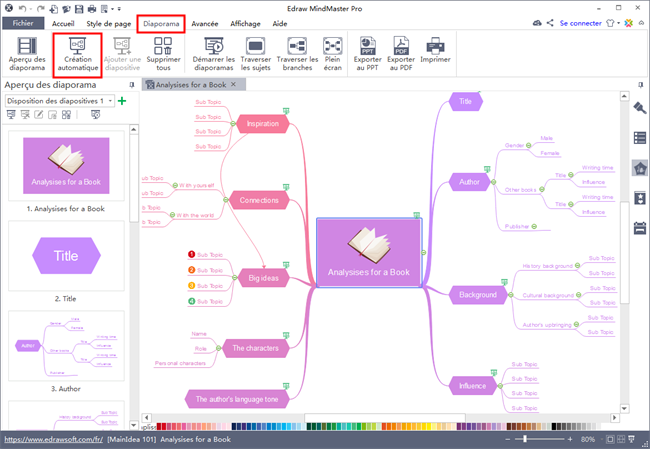The height and width of the screenshot is (449, 650).
Task: Open the Aperçu des diaporama ribbon tool
Action: [x=27, y=54]
